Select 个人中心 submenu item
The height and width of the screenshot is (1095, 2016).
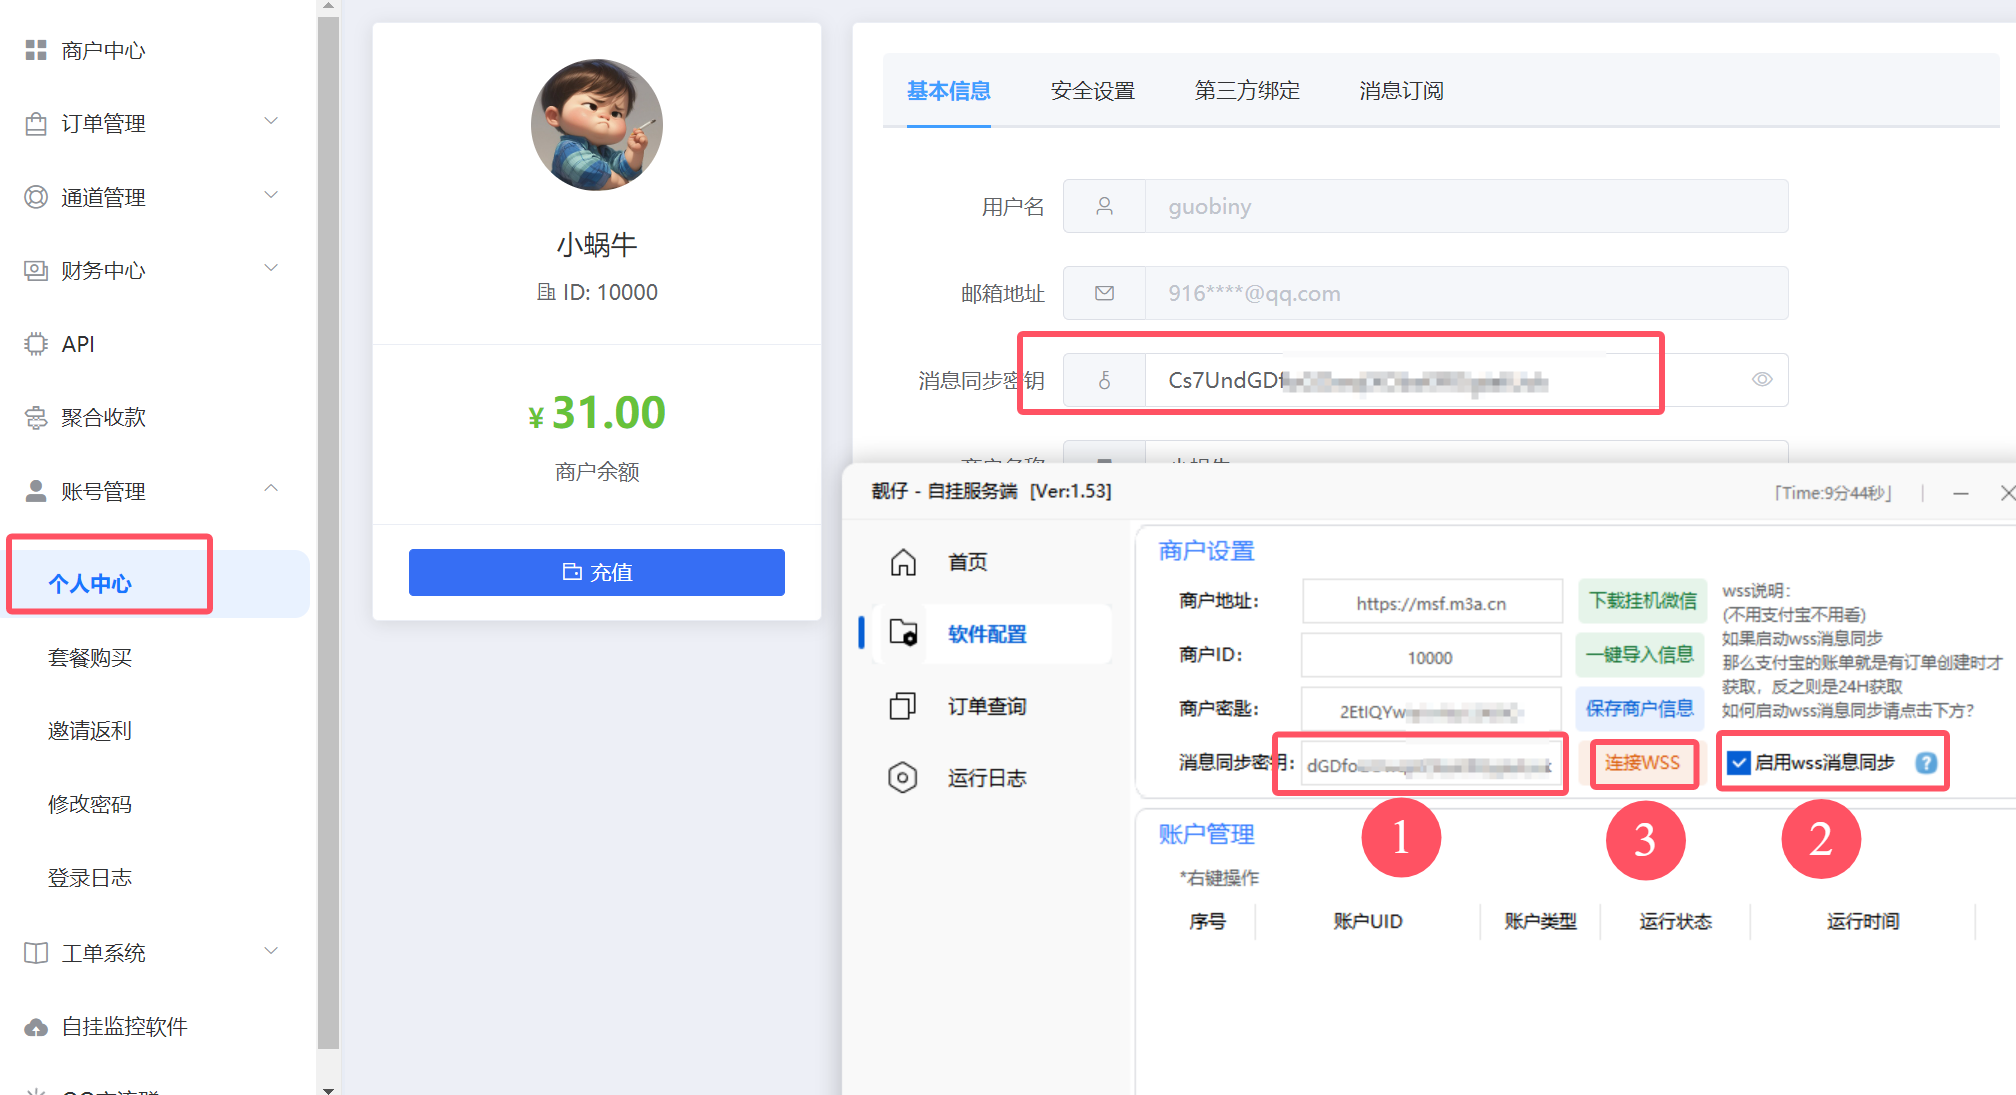pos(155,584)
